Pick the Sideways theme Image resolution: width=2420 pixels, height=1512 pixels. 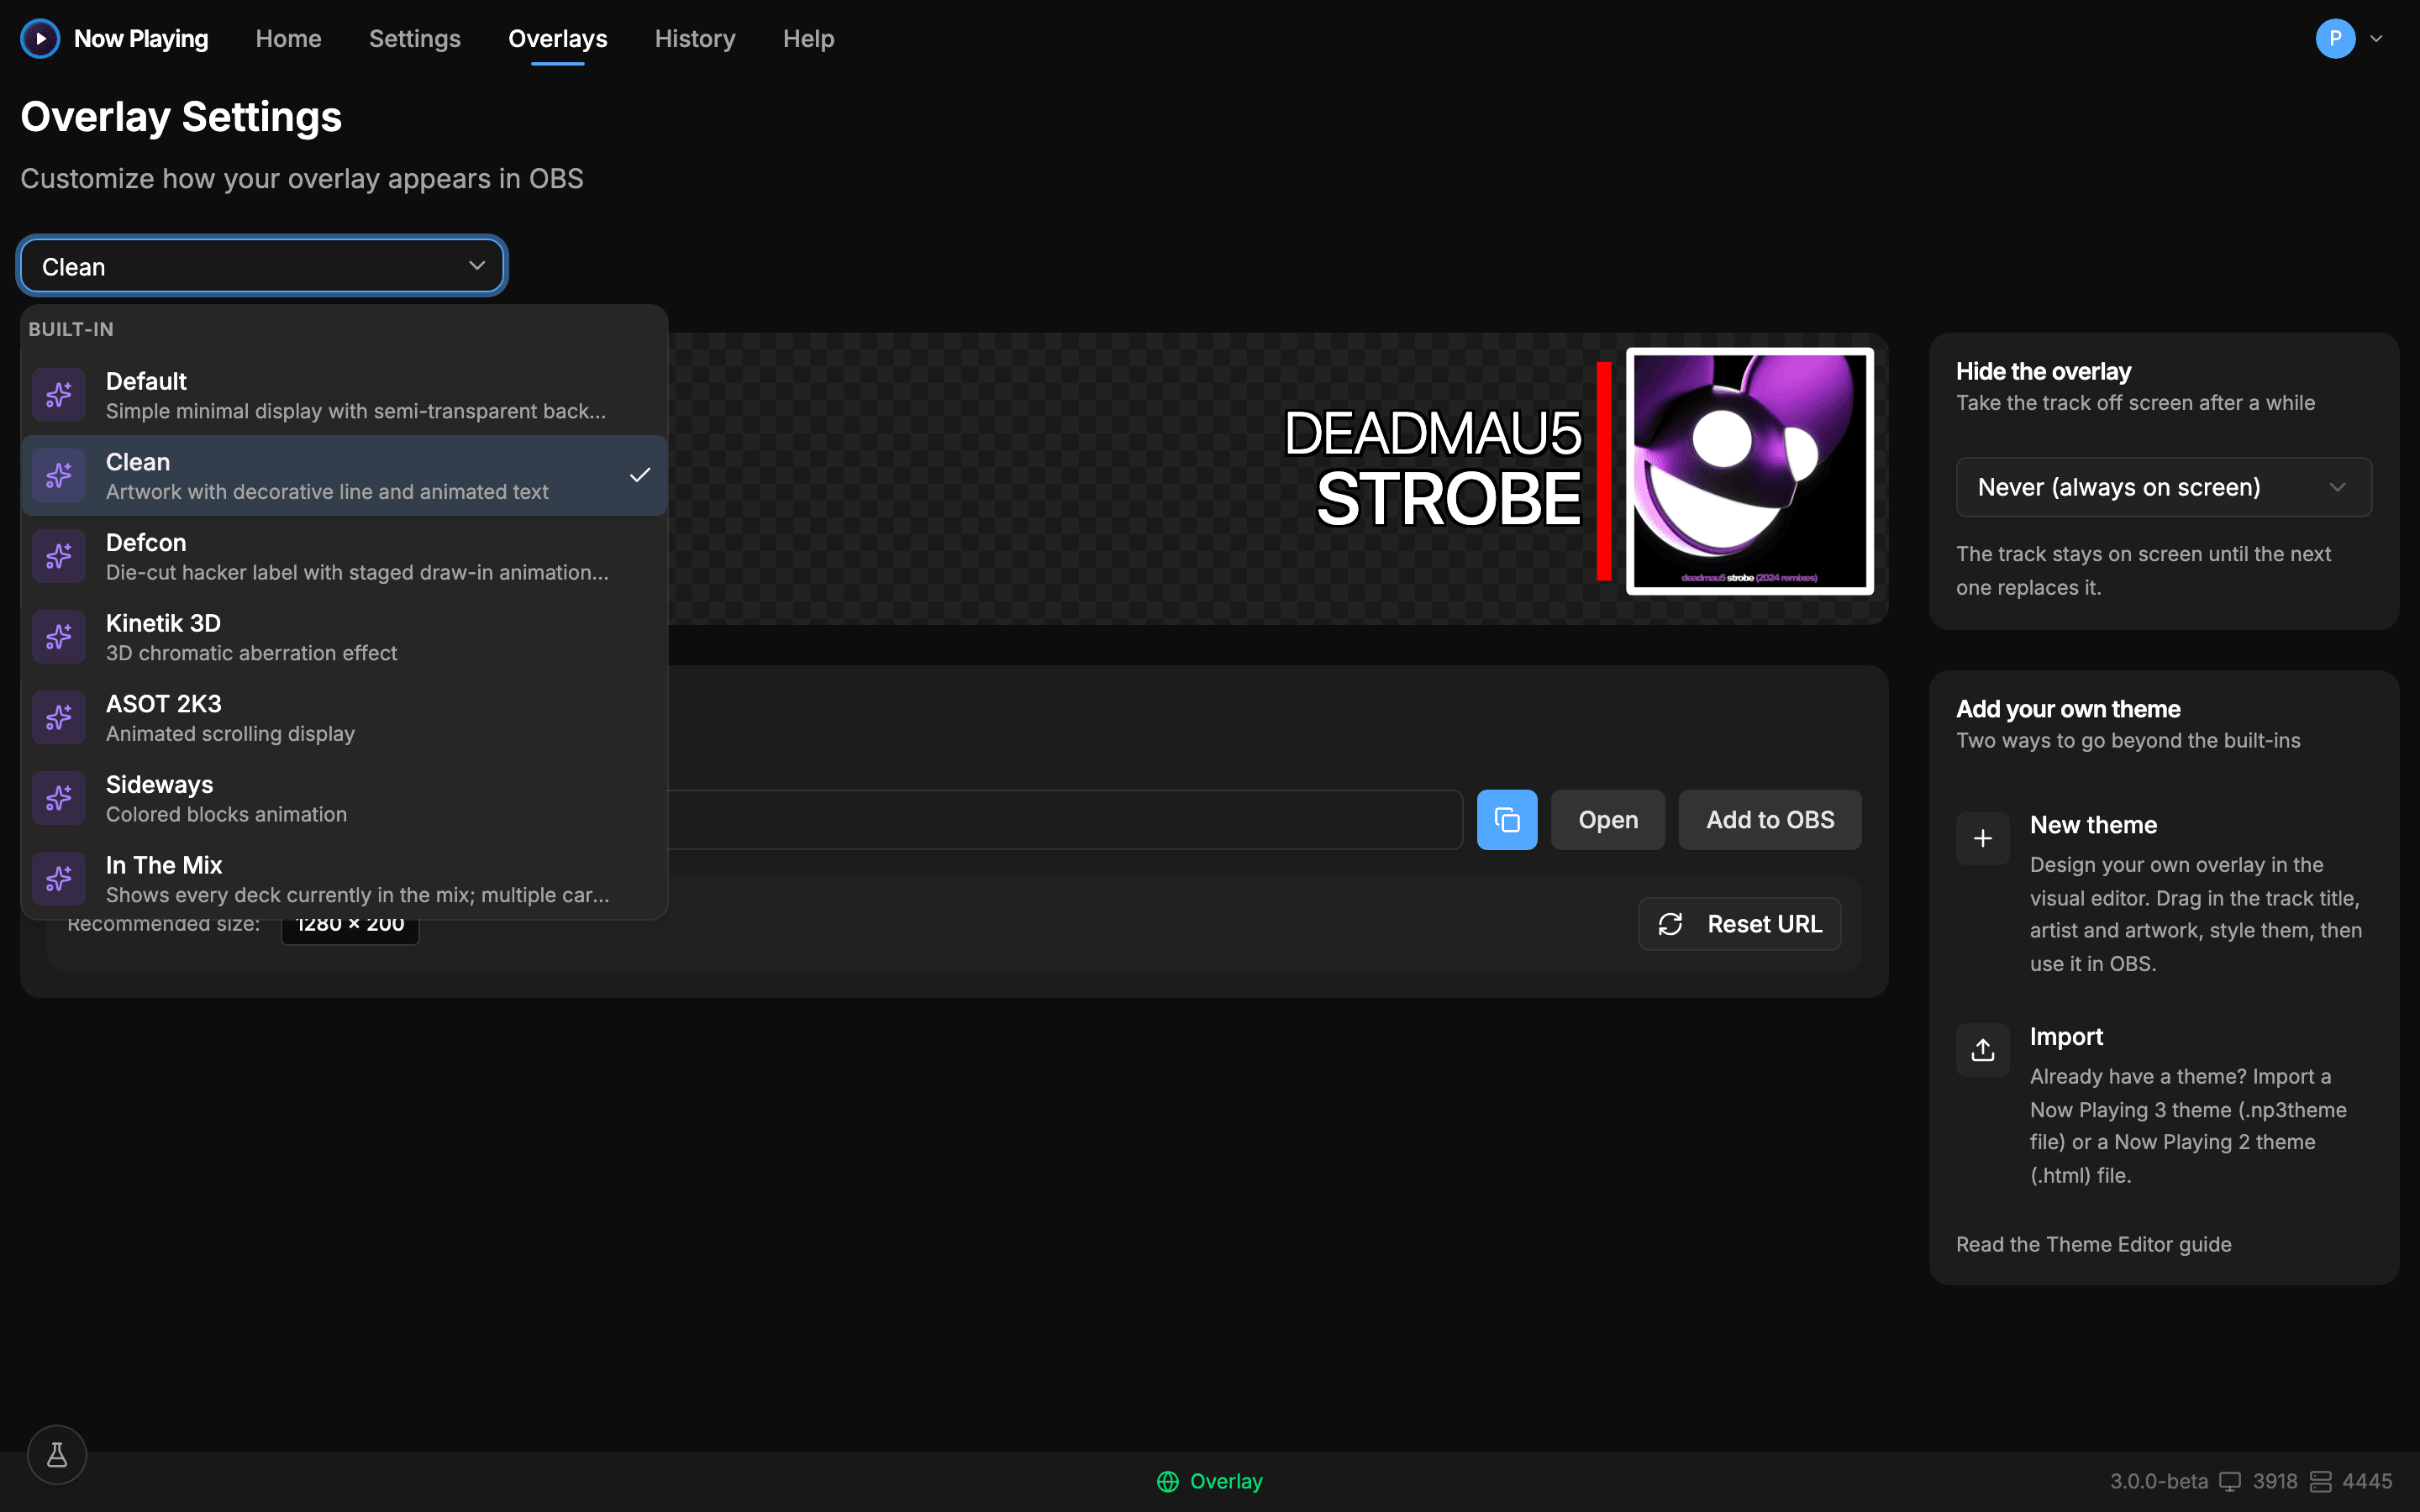coord(344,798)
